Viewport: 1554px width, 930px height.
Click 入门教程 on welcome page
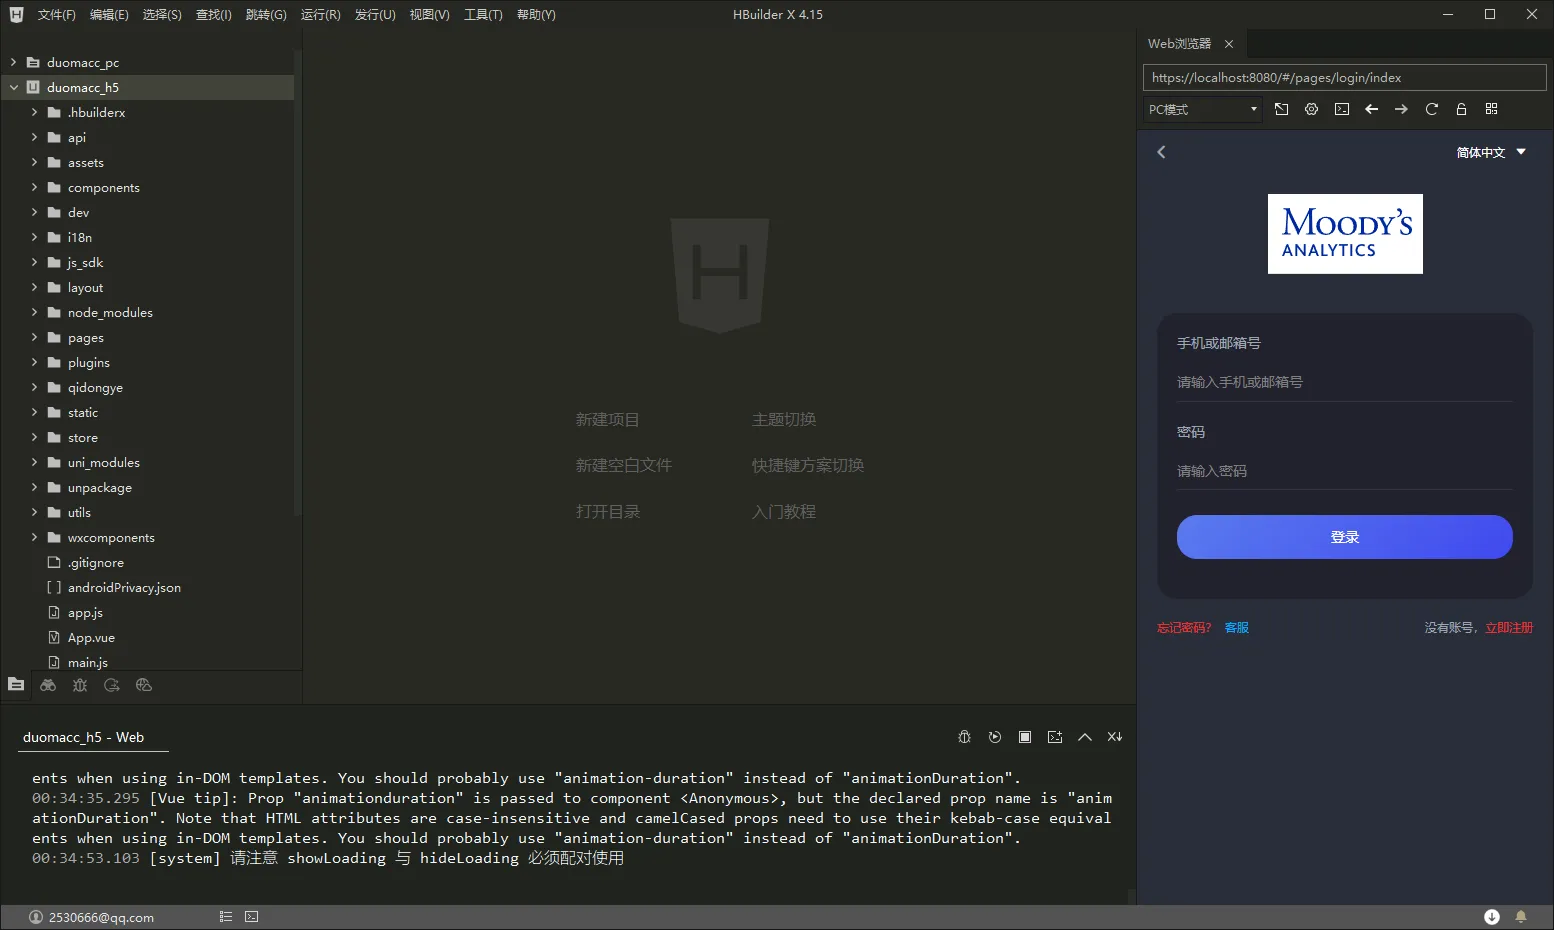(x=784, y=512)
